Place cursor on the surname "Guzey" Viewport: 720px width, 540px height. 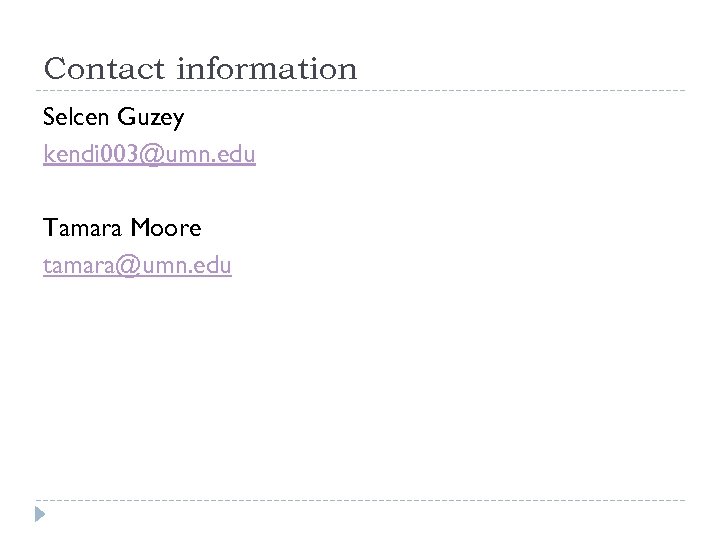point(151,118)
